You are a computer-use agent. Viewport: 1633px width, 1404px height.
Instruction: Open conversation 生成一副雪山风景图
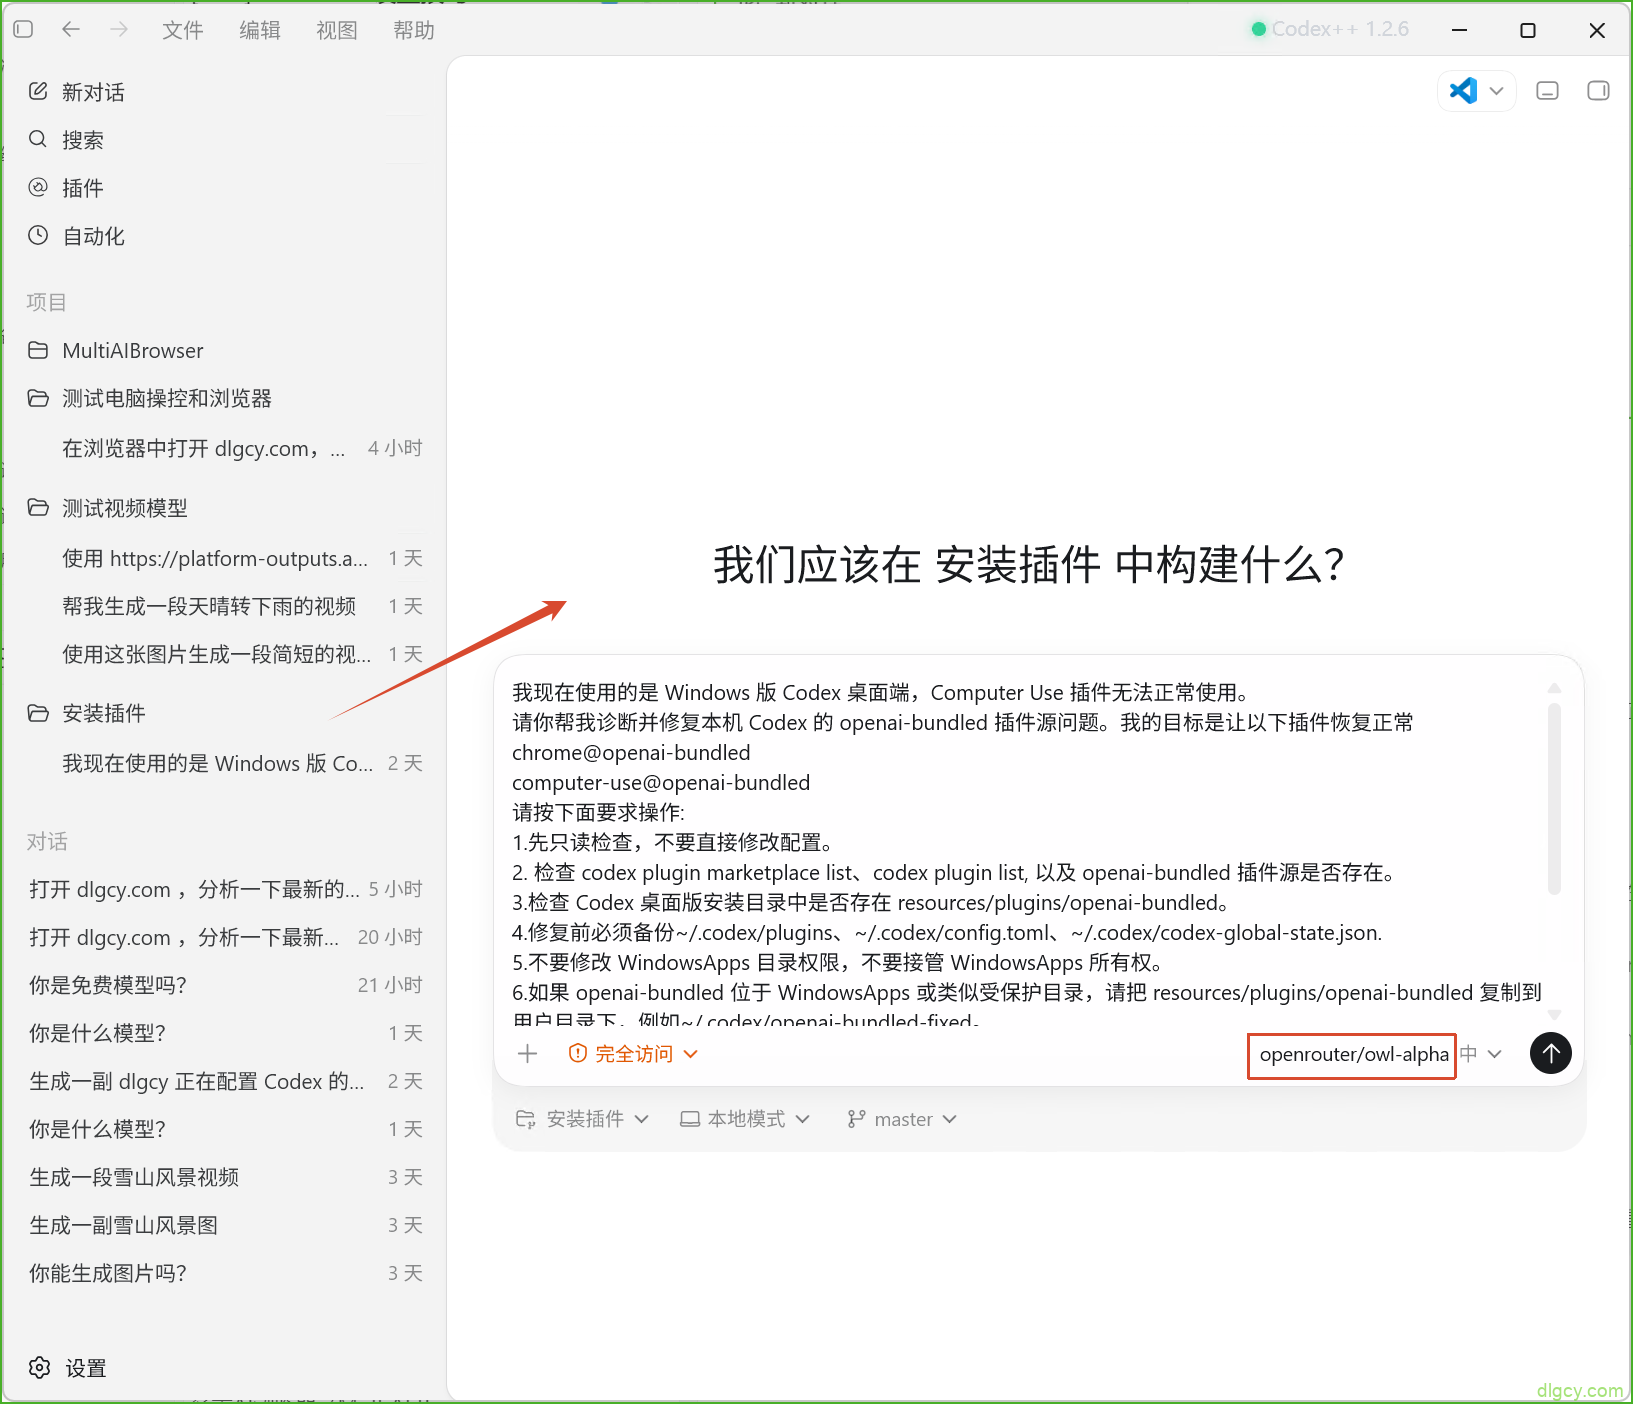(x=225, y=1225)
